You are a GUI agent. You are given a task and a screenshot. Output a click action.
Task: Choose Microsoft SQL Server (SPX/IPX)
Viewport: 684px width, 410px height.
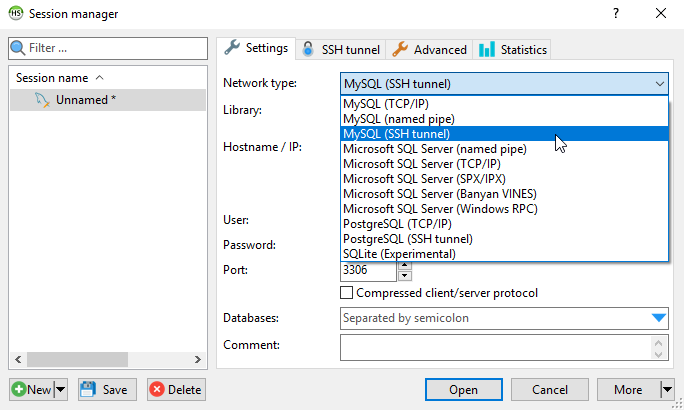(x=504, y=179)
